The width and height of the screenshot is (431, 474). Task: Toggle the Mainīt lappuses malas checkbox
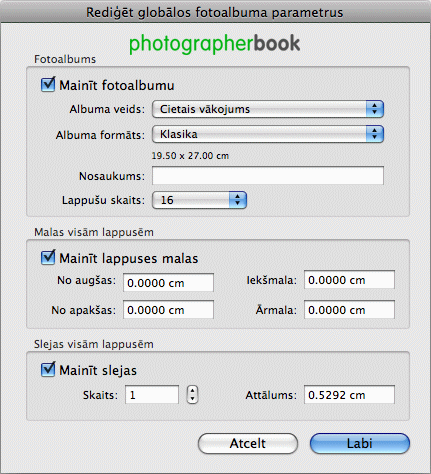pos(48,258)
